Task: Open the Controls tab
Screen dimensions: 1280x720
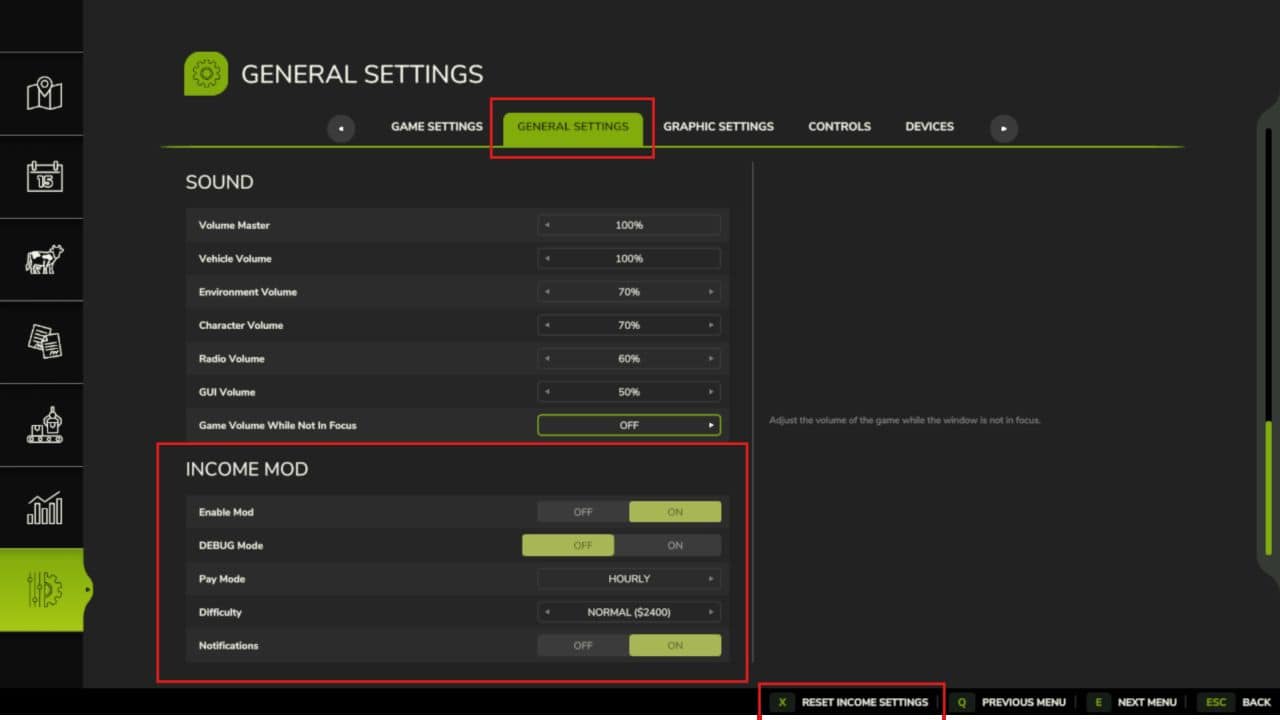Action: click(839, 126)
